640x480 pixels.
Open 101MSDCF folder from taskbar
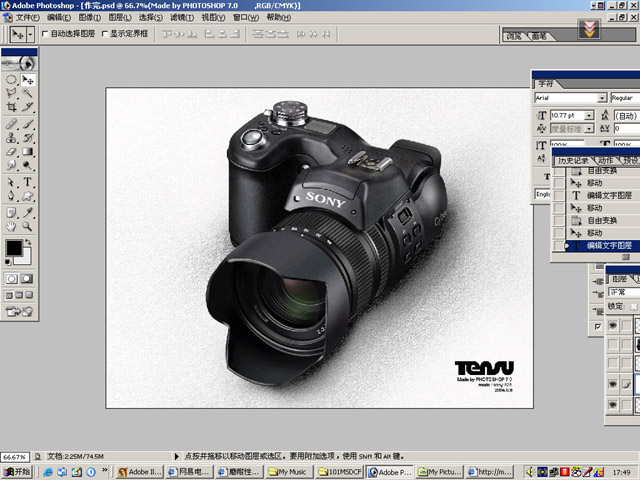click(x=339, y=472)
